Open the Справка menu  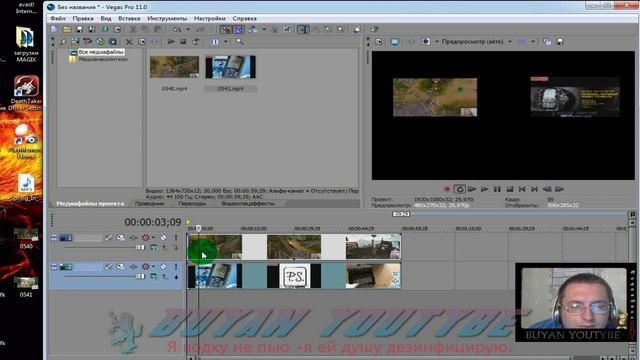244,18
